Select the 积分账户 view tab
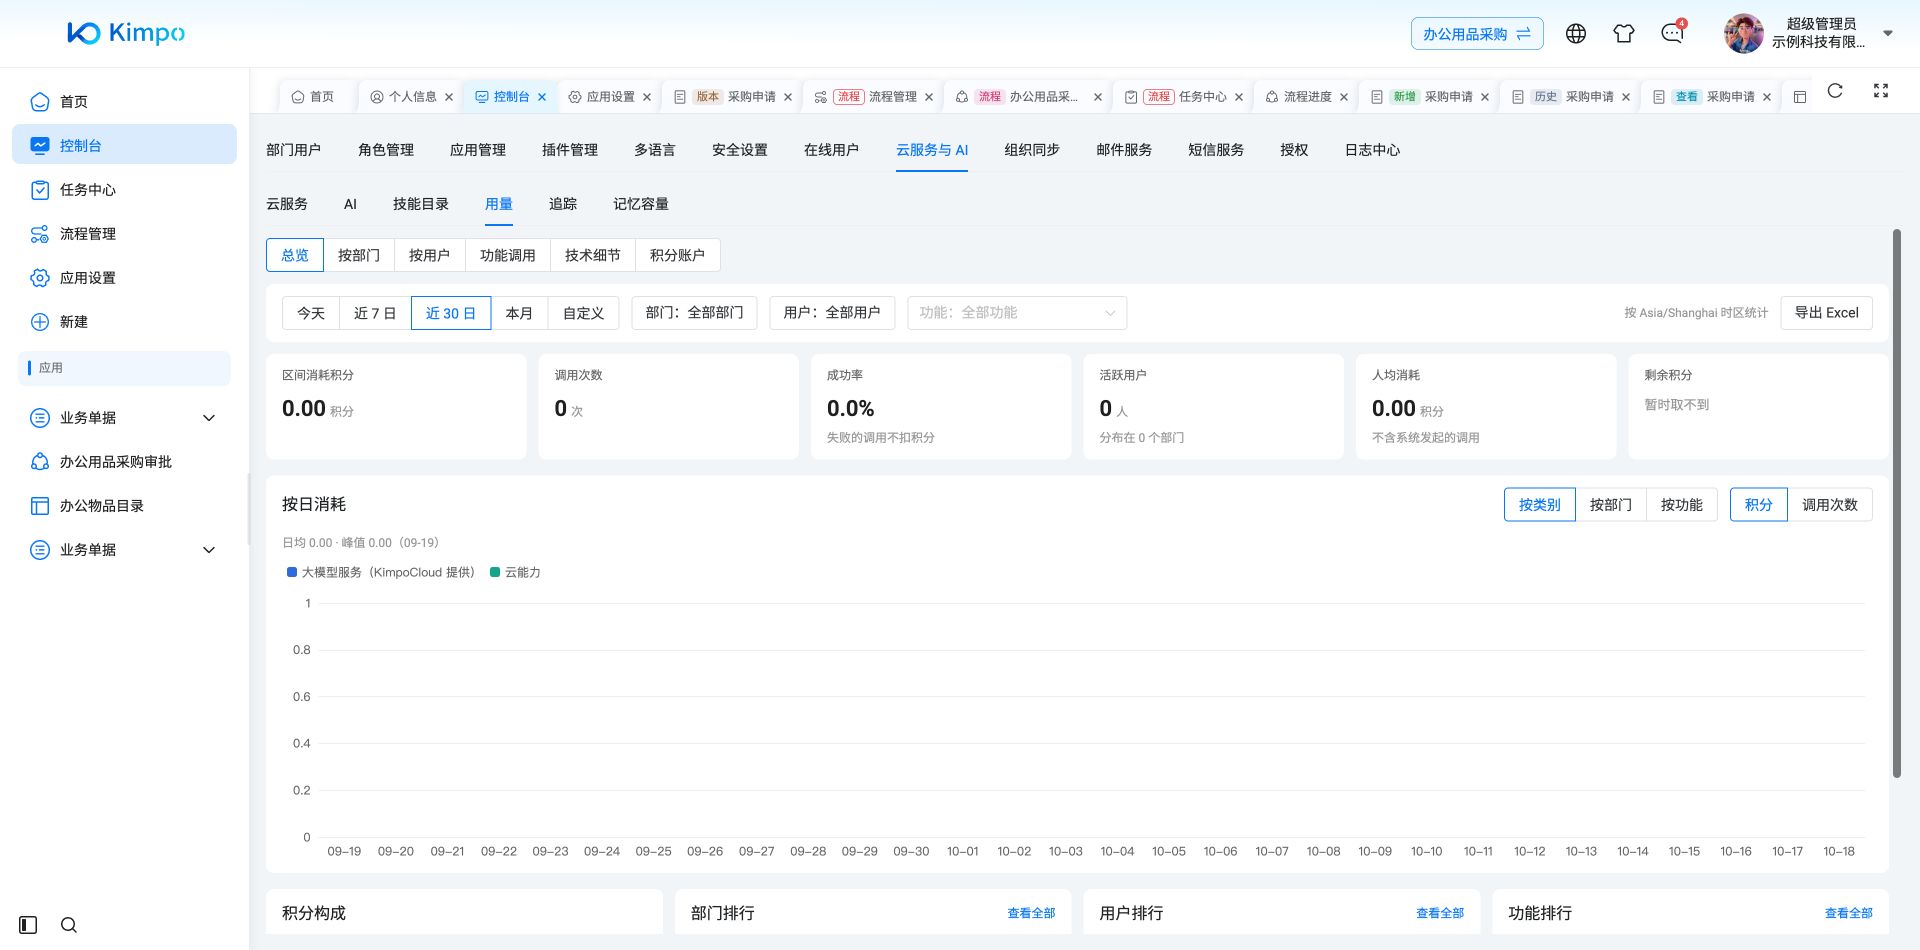The image size is (1920, 950). pos(677,255)
